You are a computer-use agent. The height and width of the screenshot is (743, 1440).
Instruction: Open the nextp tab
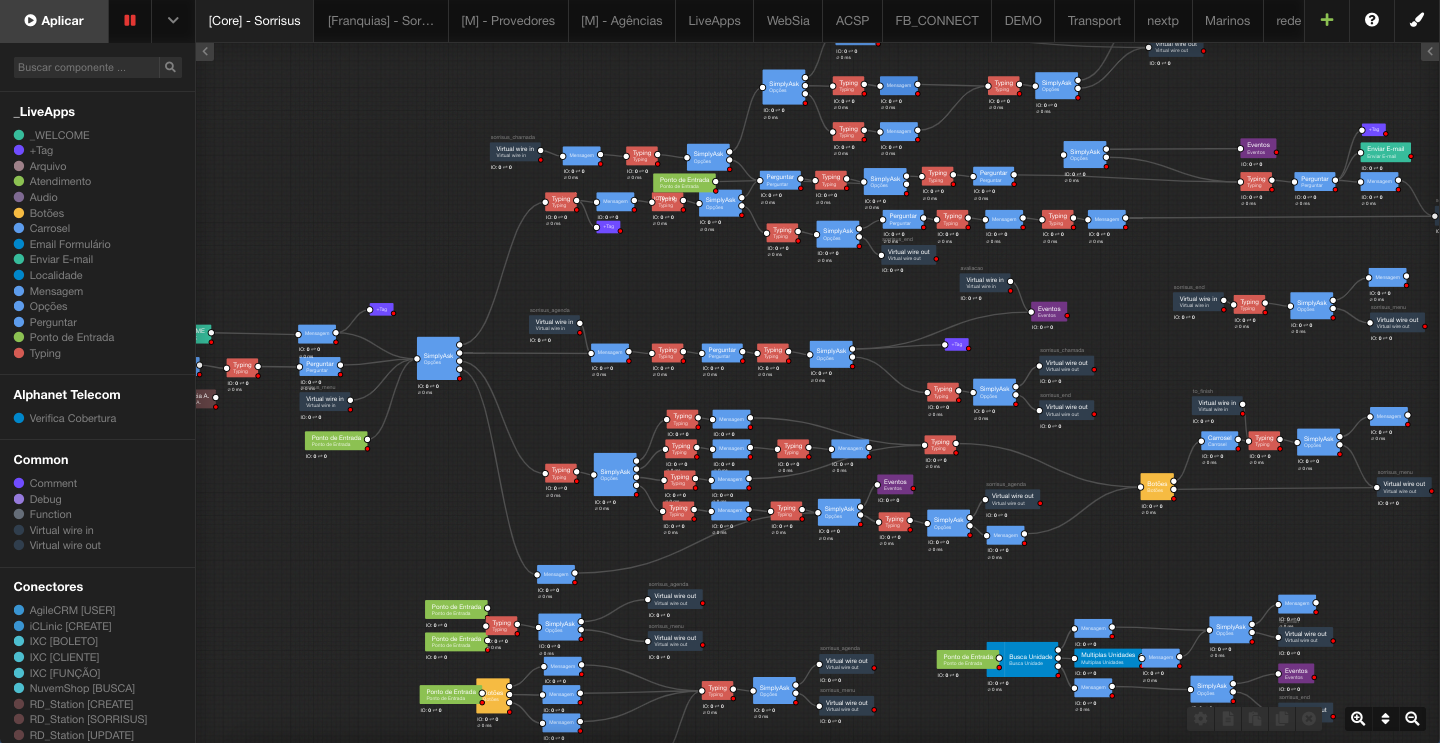[x=1163, y=20]
